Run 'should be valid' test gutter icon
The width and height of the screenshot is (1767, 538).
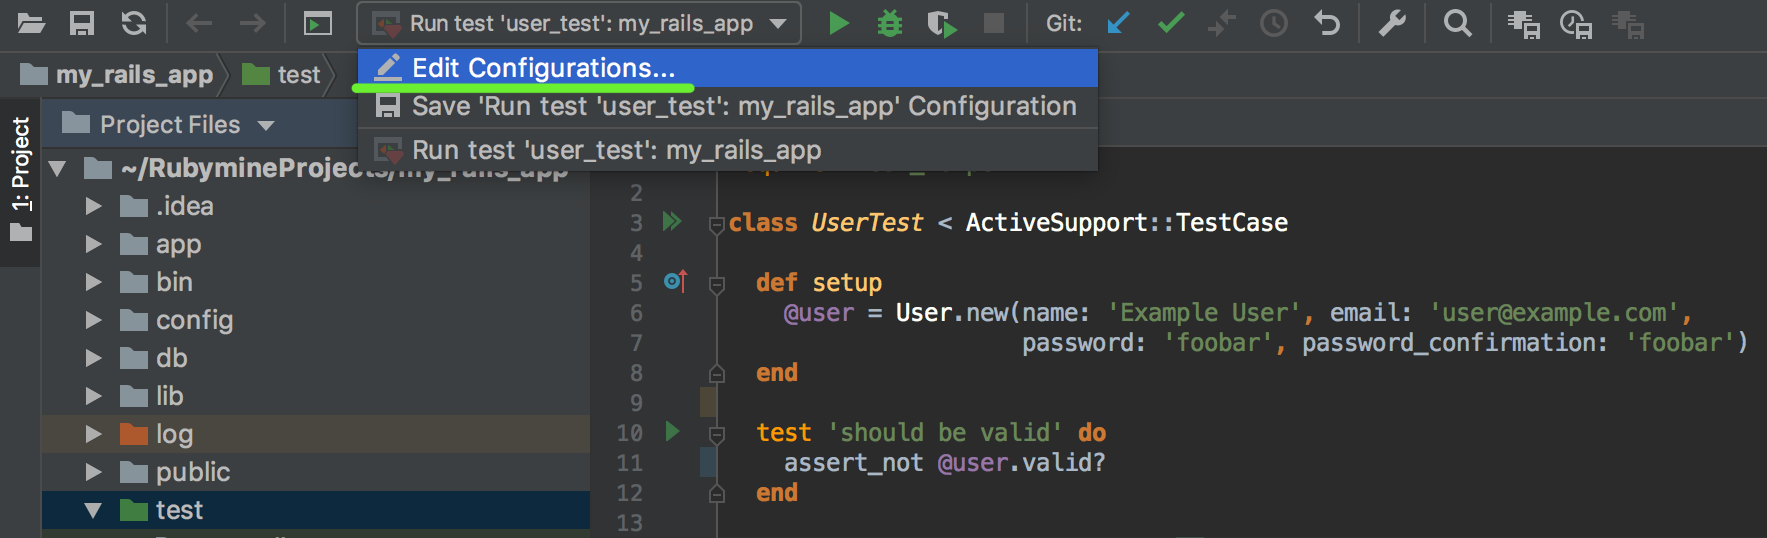[x=672, y=431]
